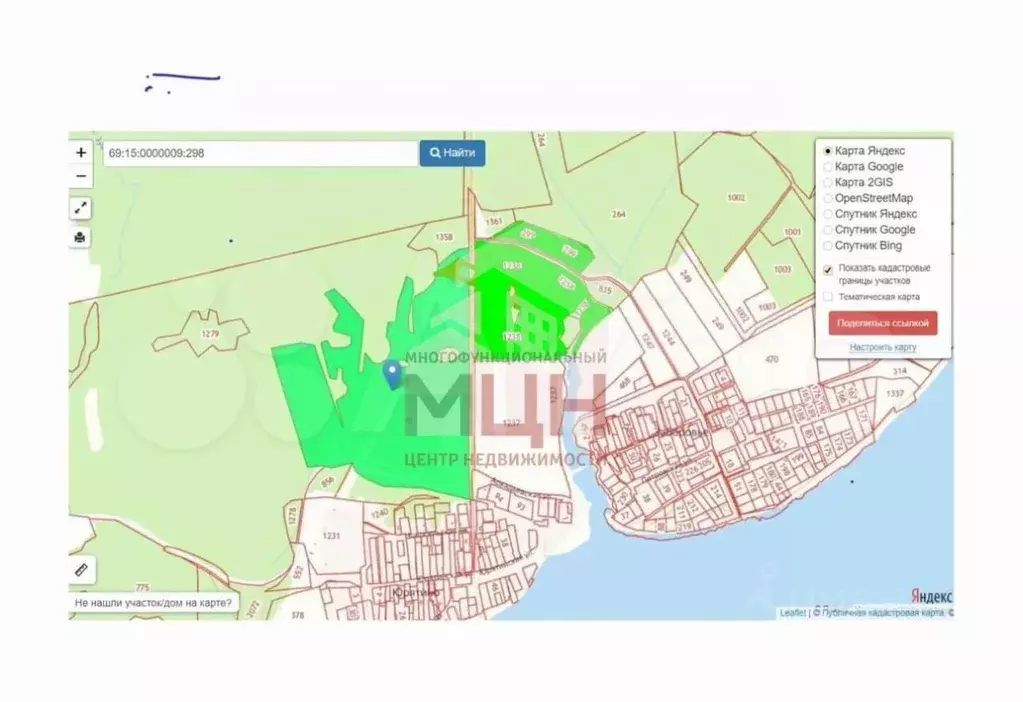This screenshot has width=1023, height=702.
Task: Click the print map icon
Action: [x=81, y=237]
